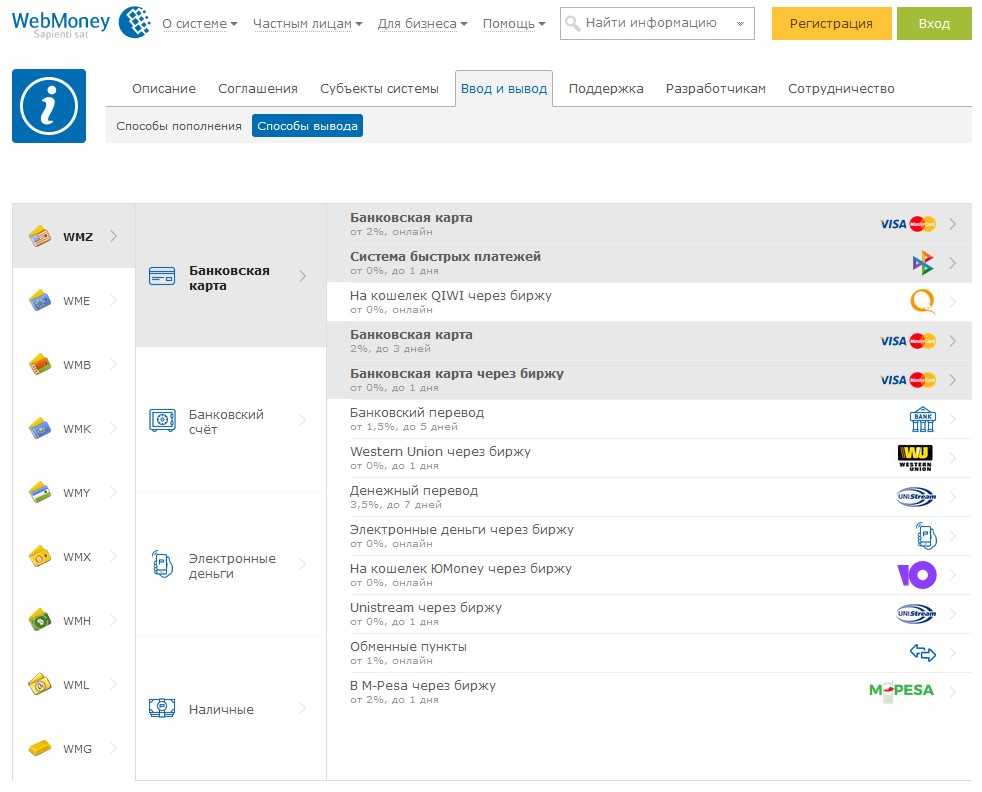Viewport: 982px width, 792px height.
Task: Select the WMG gold bar icon
Action: (x=40, y=748)
